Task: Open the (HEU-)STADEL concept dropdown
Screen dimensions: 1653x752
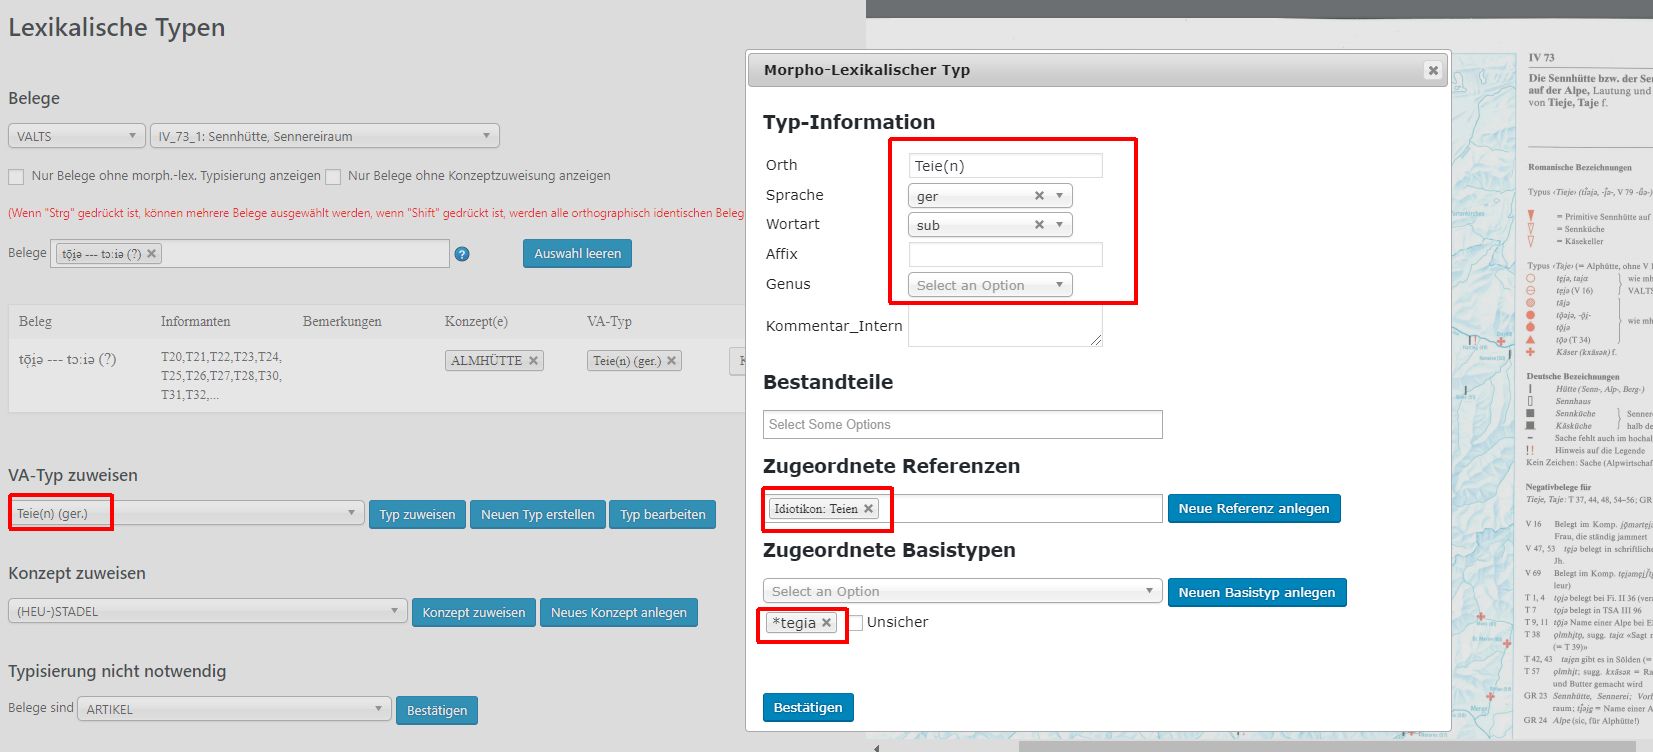Action: pos(207,611)
